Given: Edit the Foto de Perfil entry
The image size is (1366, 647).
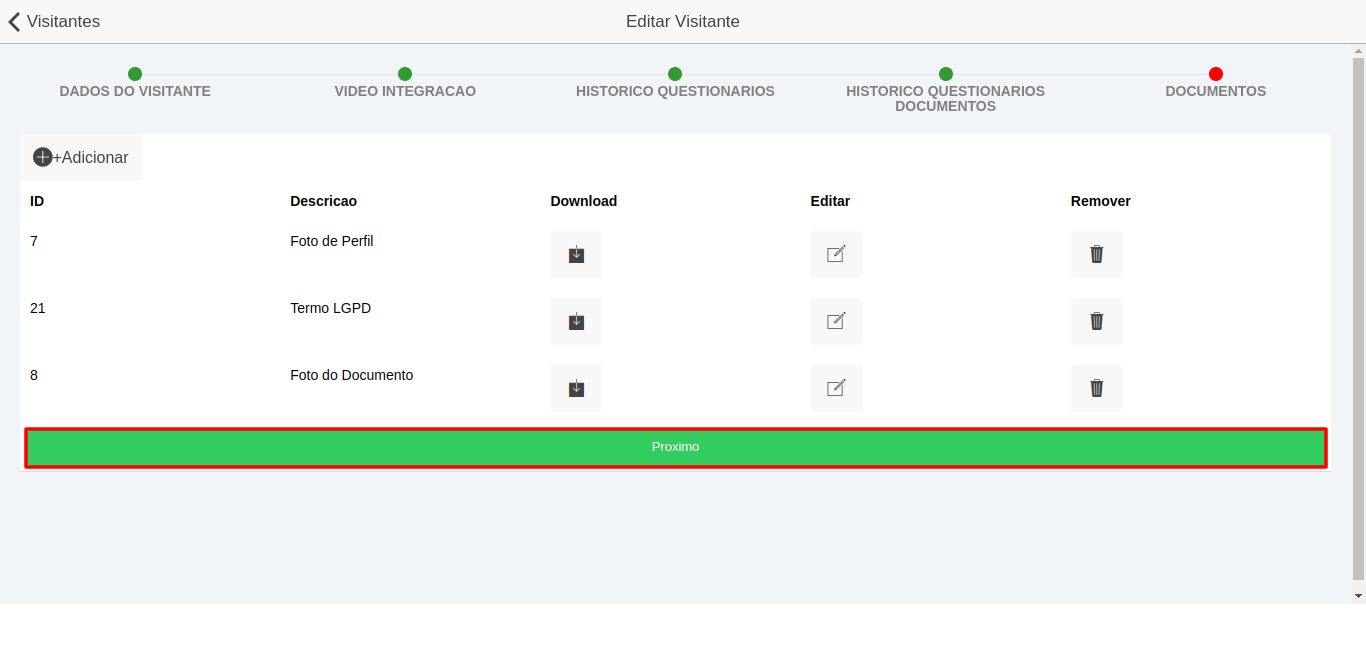Looking at the screenshot, I should click(836, 254).
